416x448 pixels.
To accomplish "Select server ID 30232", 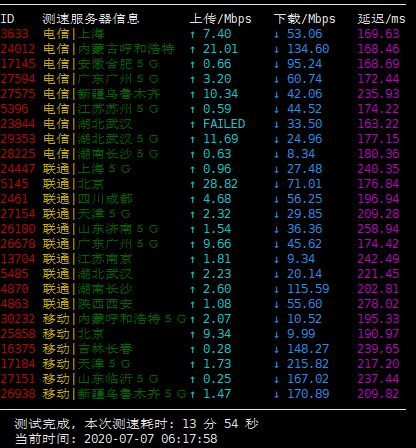I will (x=18, y=319).
